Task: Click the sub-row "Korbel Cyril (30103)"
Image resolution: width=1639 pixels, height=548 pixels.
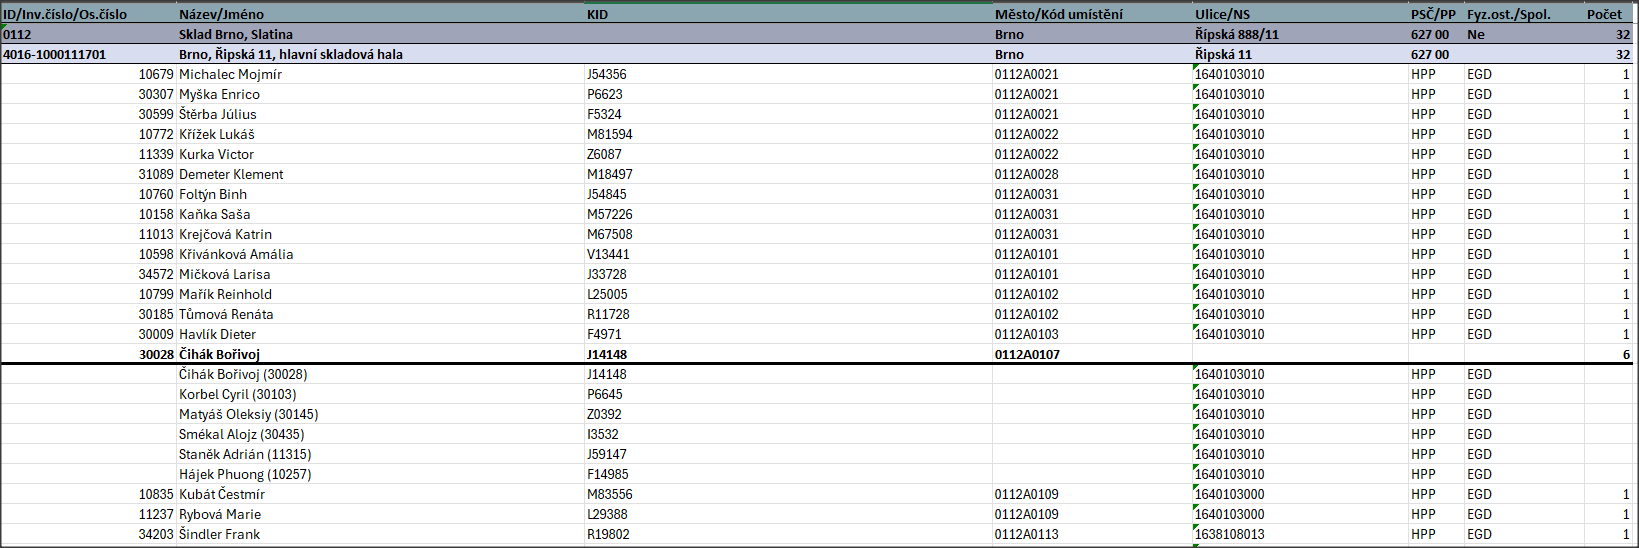Action: [237, 394]
